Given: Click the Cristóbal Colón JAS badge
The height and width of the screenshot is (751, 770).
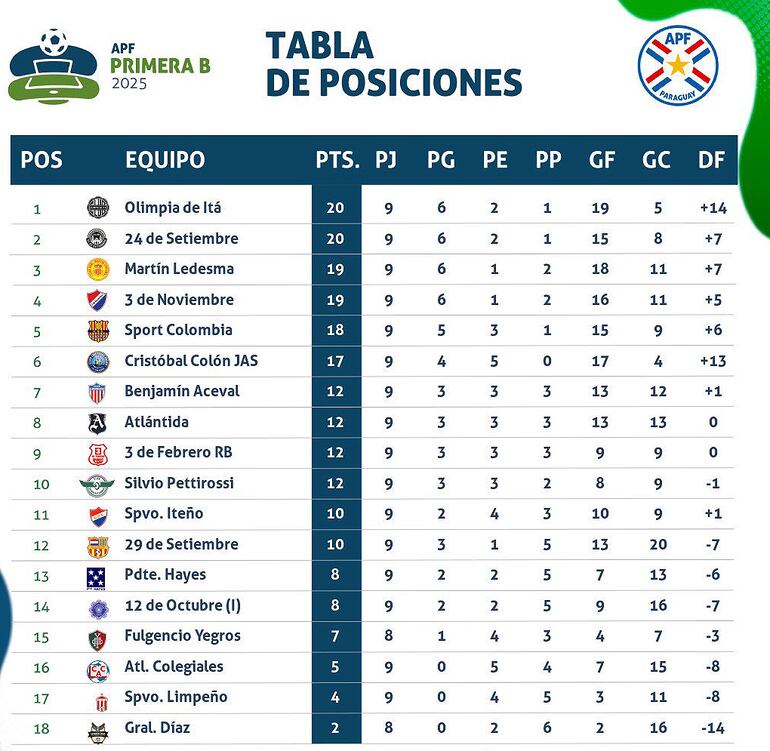Looking at the screenshot, I should [97, 361].
